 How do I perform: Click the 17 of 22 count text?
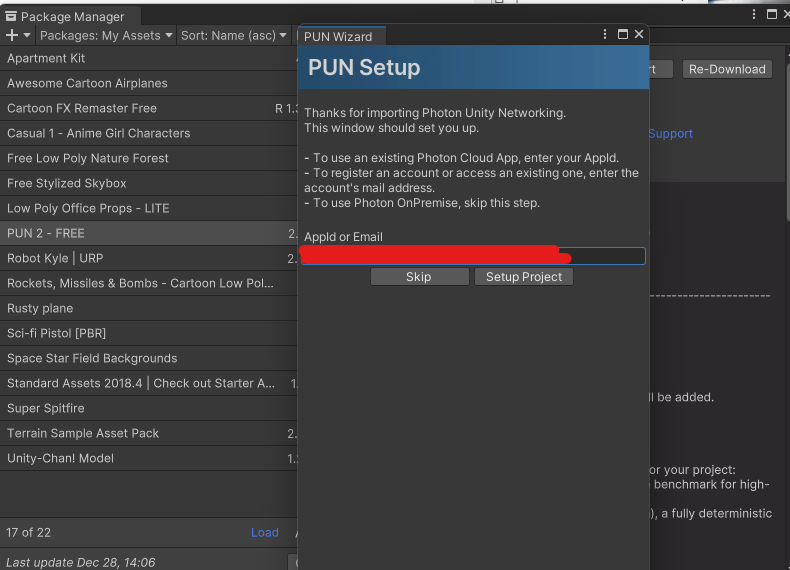point(29,533)
